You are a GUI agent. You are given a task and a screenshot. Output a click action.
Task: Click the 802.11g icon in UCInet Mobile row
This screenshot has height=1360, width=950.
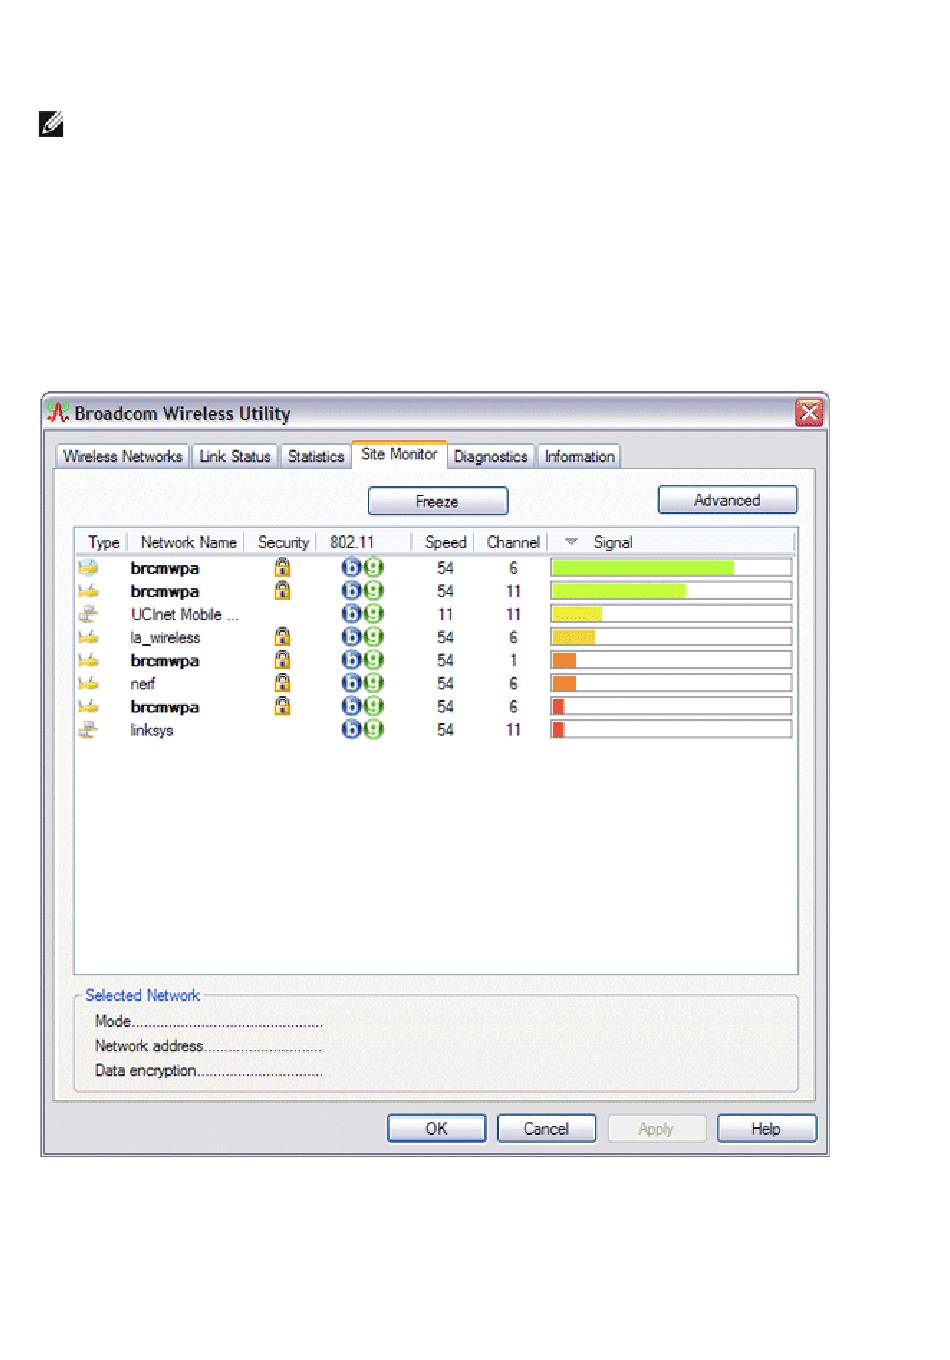(374, 613)
